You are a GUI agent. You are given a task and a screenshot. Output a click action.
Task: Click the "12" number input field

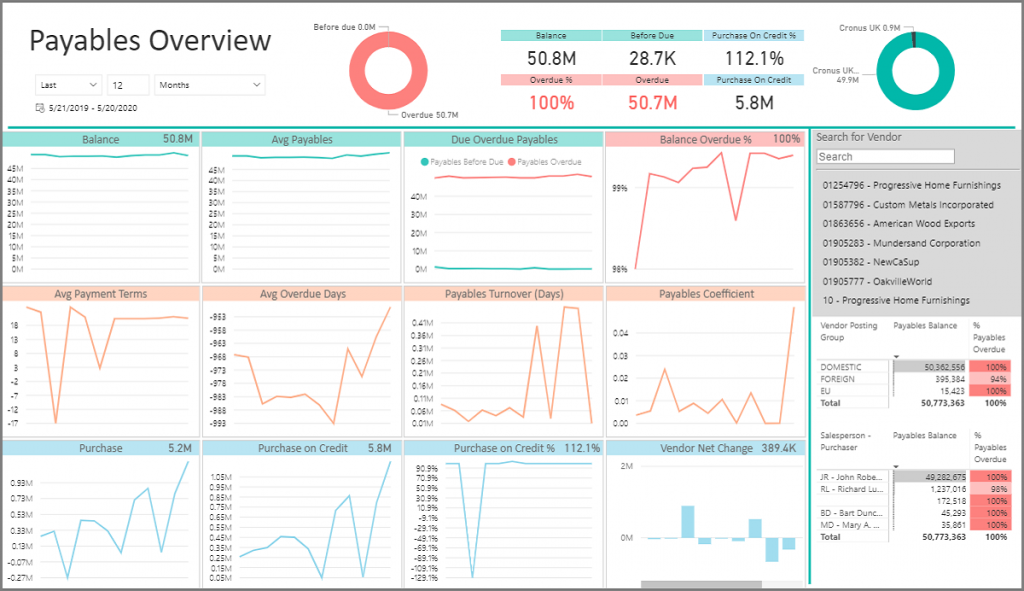point(127,84)
